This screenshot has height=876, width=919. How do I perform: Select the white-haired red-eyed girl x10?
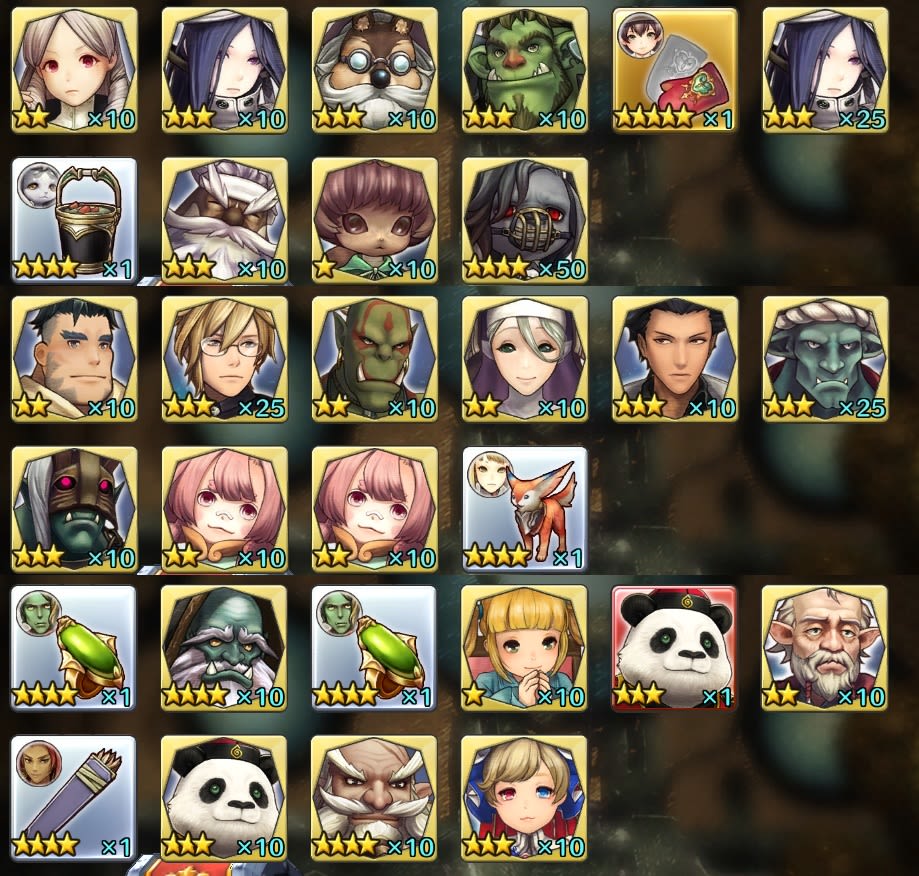(x=74, y=70)
